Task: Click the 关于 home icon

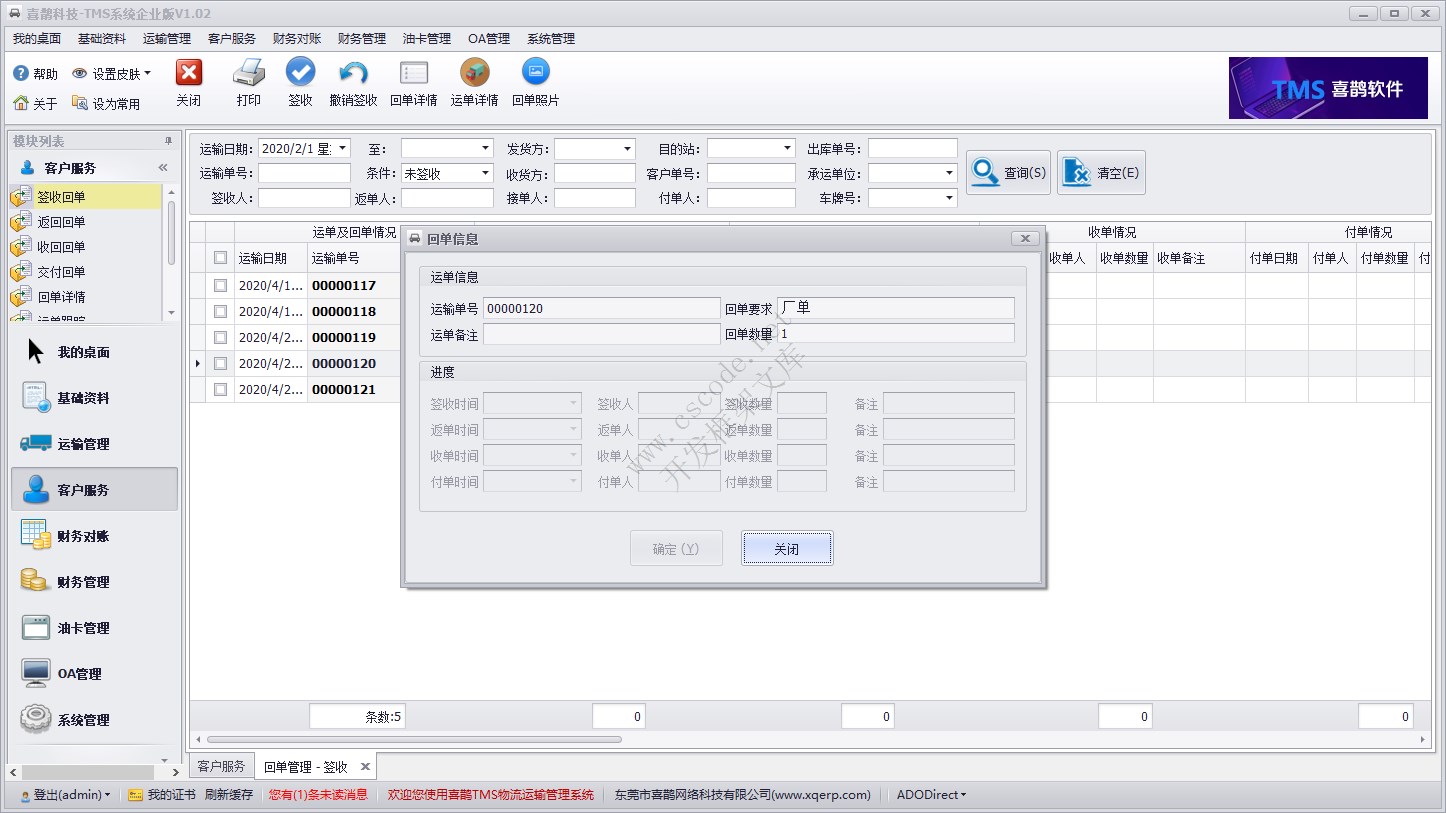Action: click(x=20, y=103)
